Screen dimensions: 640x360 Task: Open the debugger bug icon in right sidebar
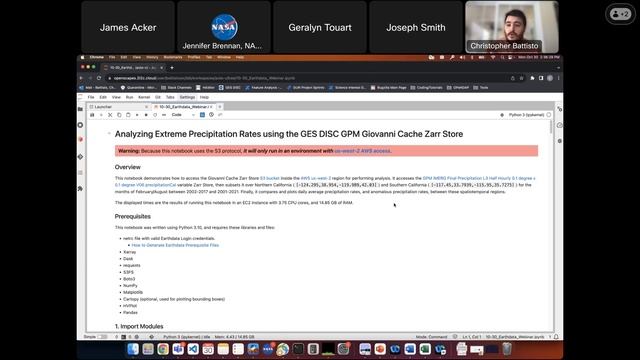560,141
